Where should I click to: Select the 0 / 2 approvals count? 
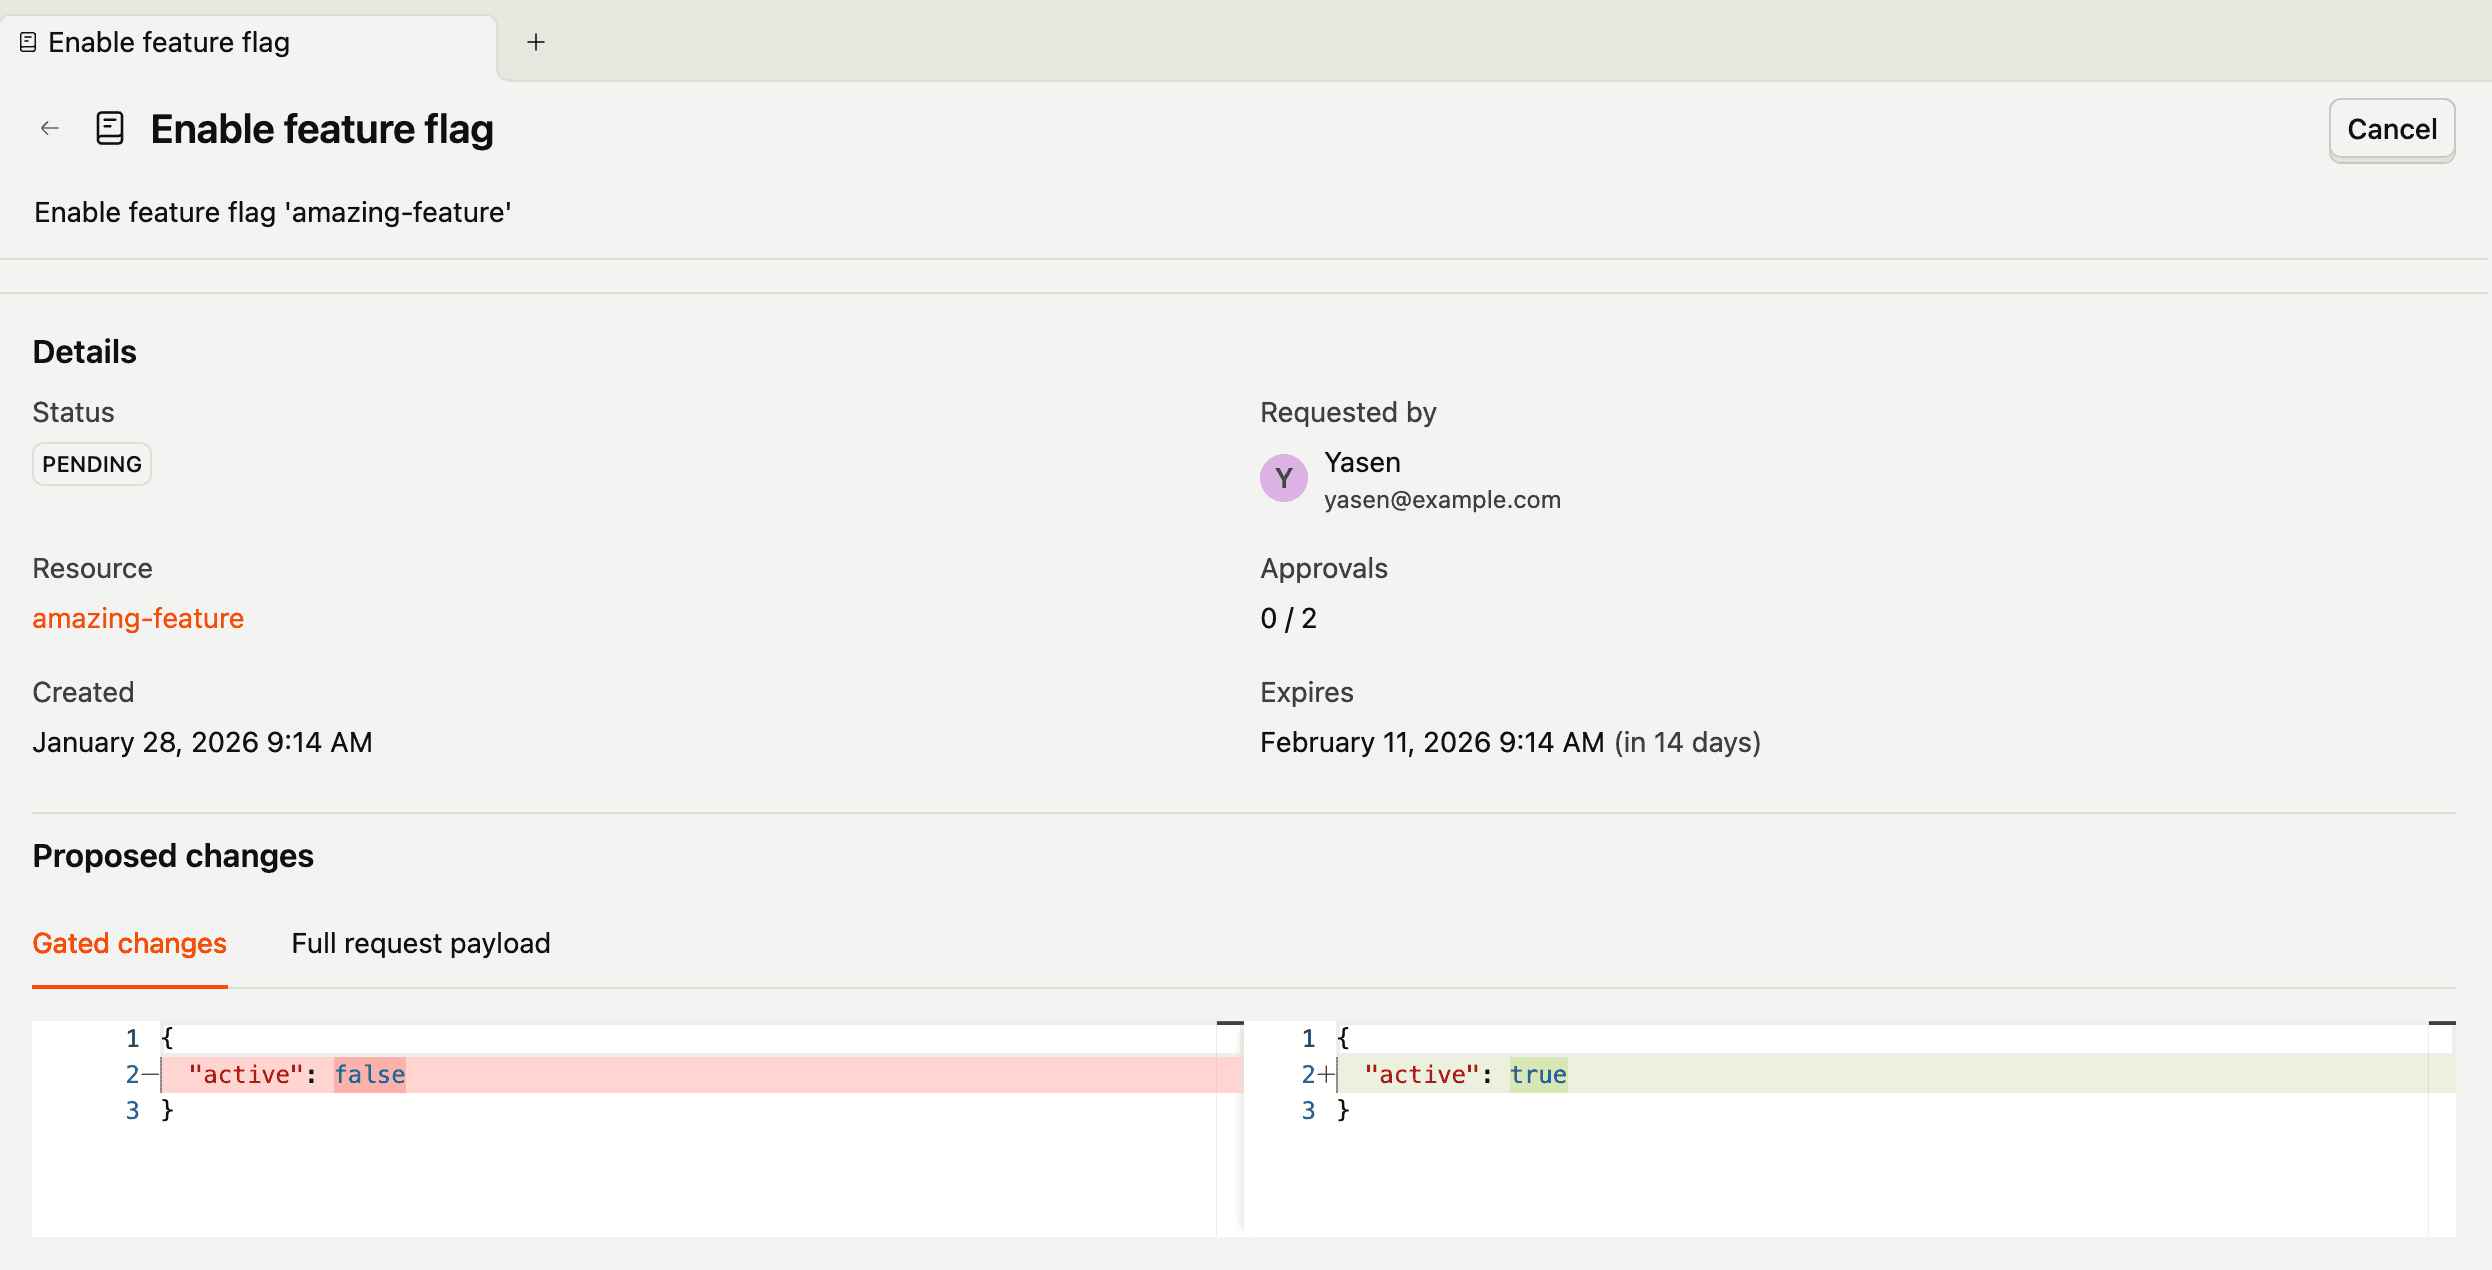tap(1288, 618)
